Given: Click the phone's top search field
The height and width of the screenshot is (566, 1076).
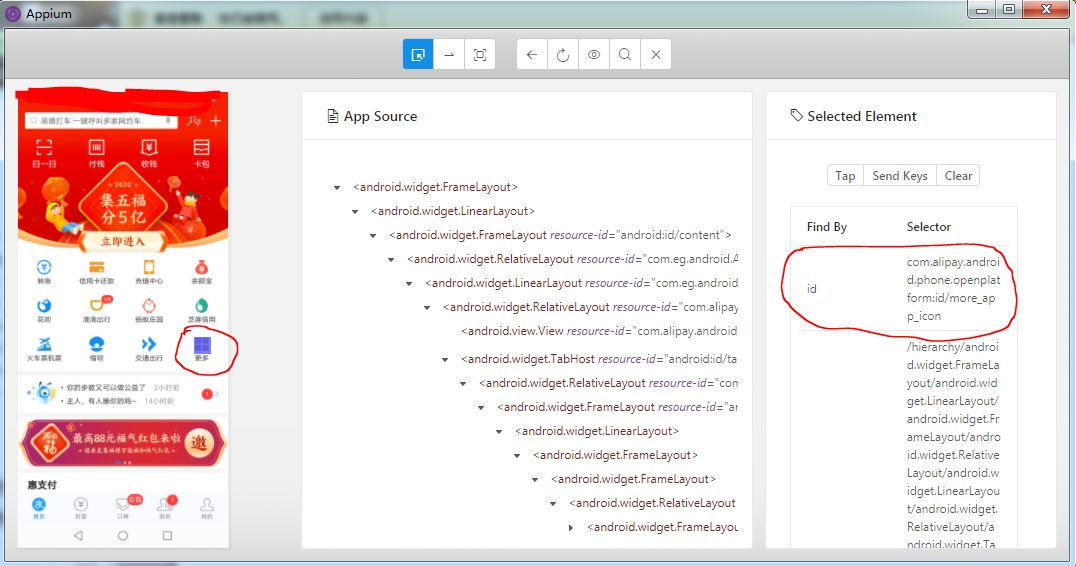Looking at the screenshot, I should click(x=101, y=121).
